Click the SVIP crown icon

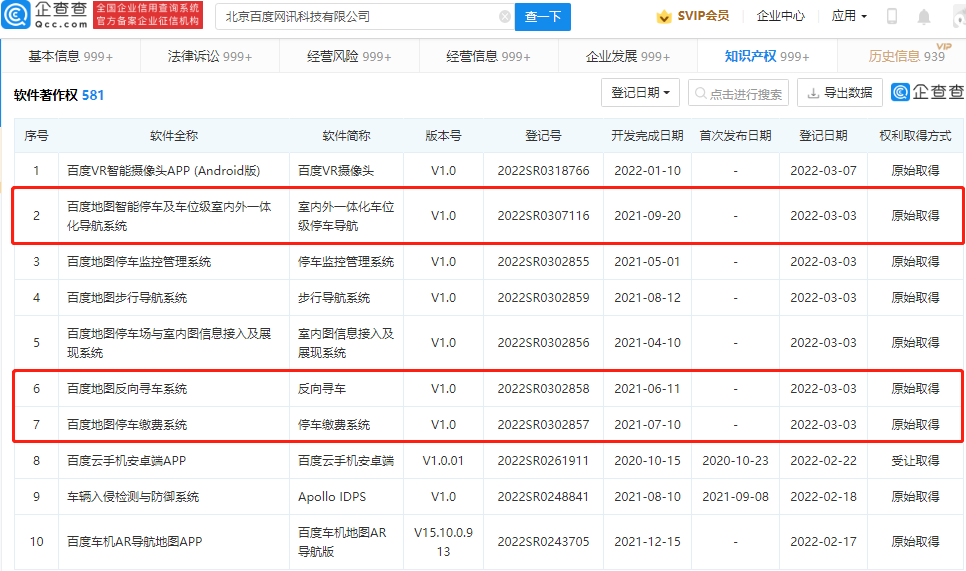tap(663, 16)
